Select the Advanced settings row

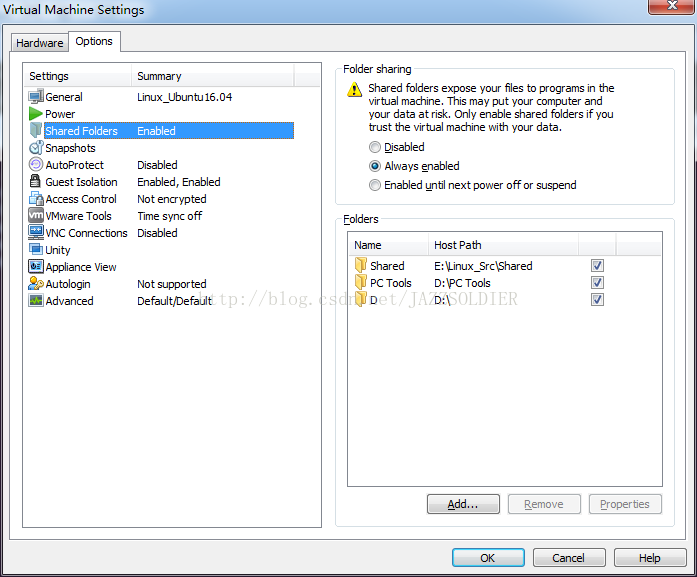pyautogui.click(x=161, y=301)
